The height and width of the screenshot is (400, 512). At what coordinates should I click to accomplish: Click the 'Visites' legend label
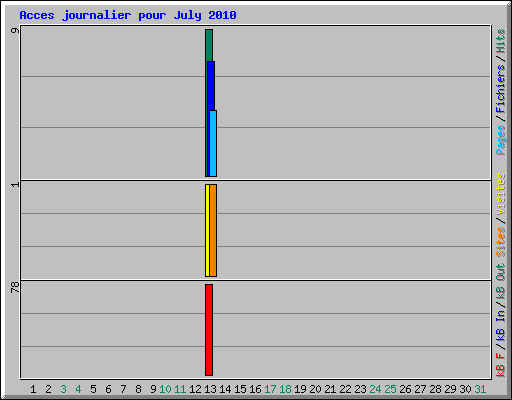tap(501, 194)
